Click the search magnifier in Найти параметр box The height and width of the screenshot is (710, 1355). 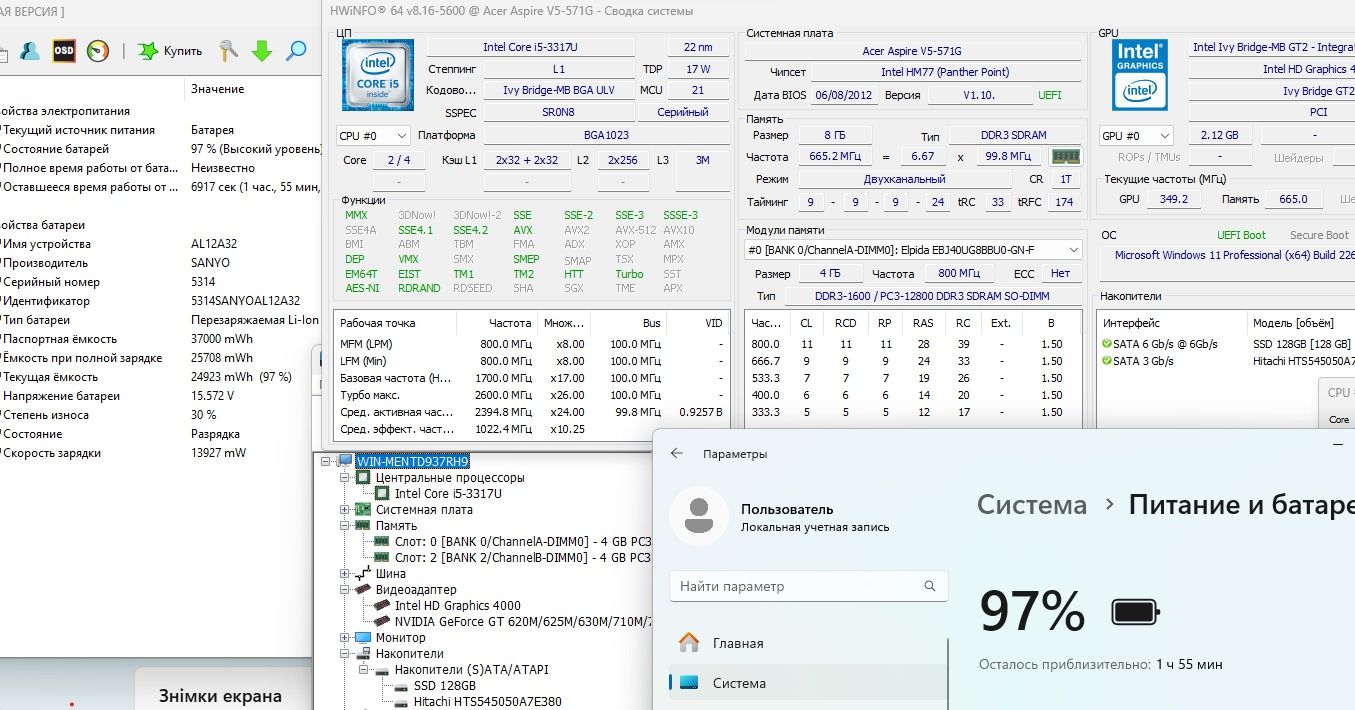(x=930, y=586)
